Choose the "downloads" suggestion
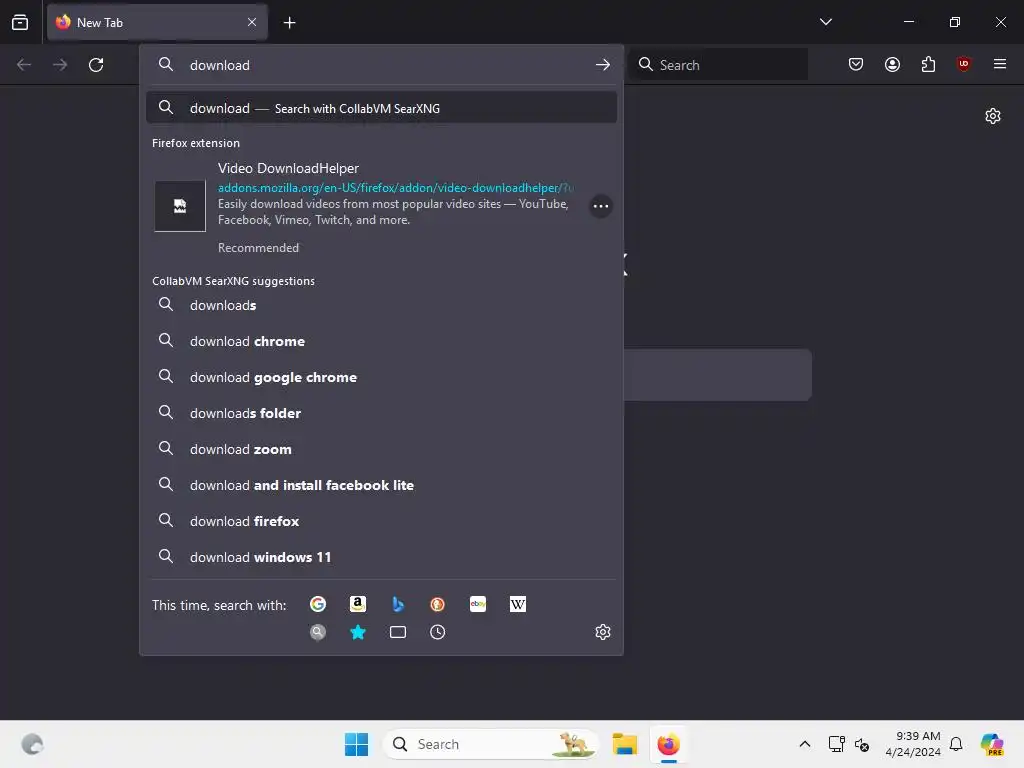Screen dimensions: 1024x768 (x=381, y=305)
